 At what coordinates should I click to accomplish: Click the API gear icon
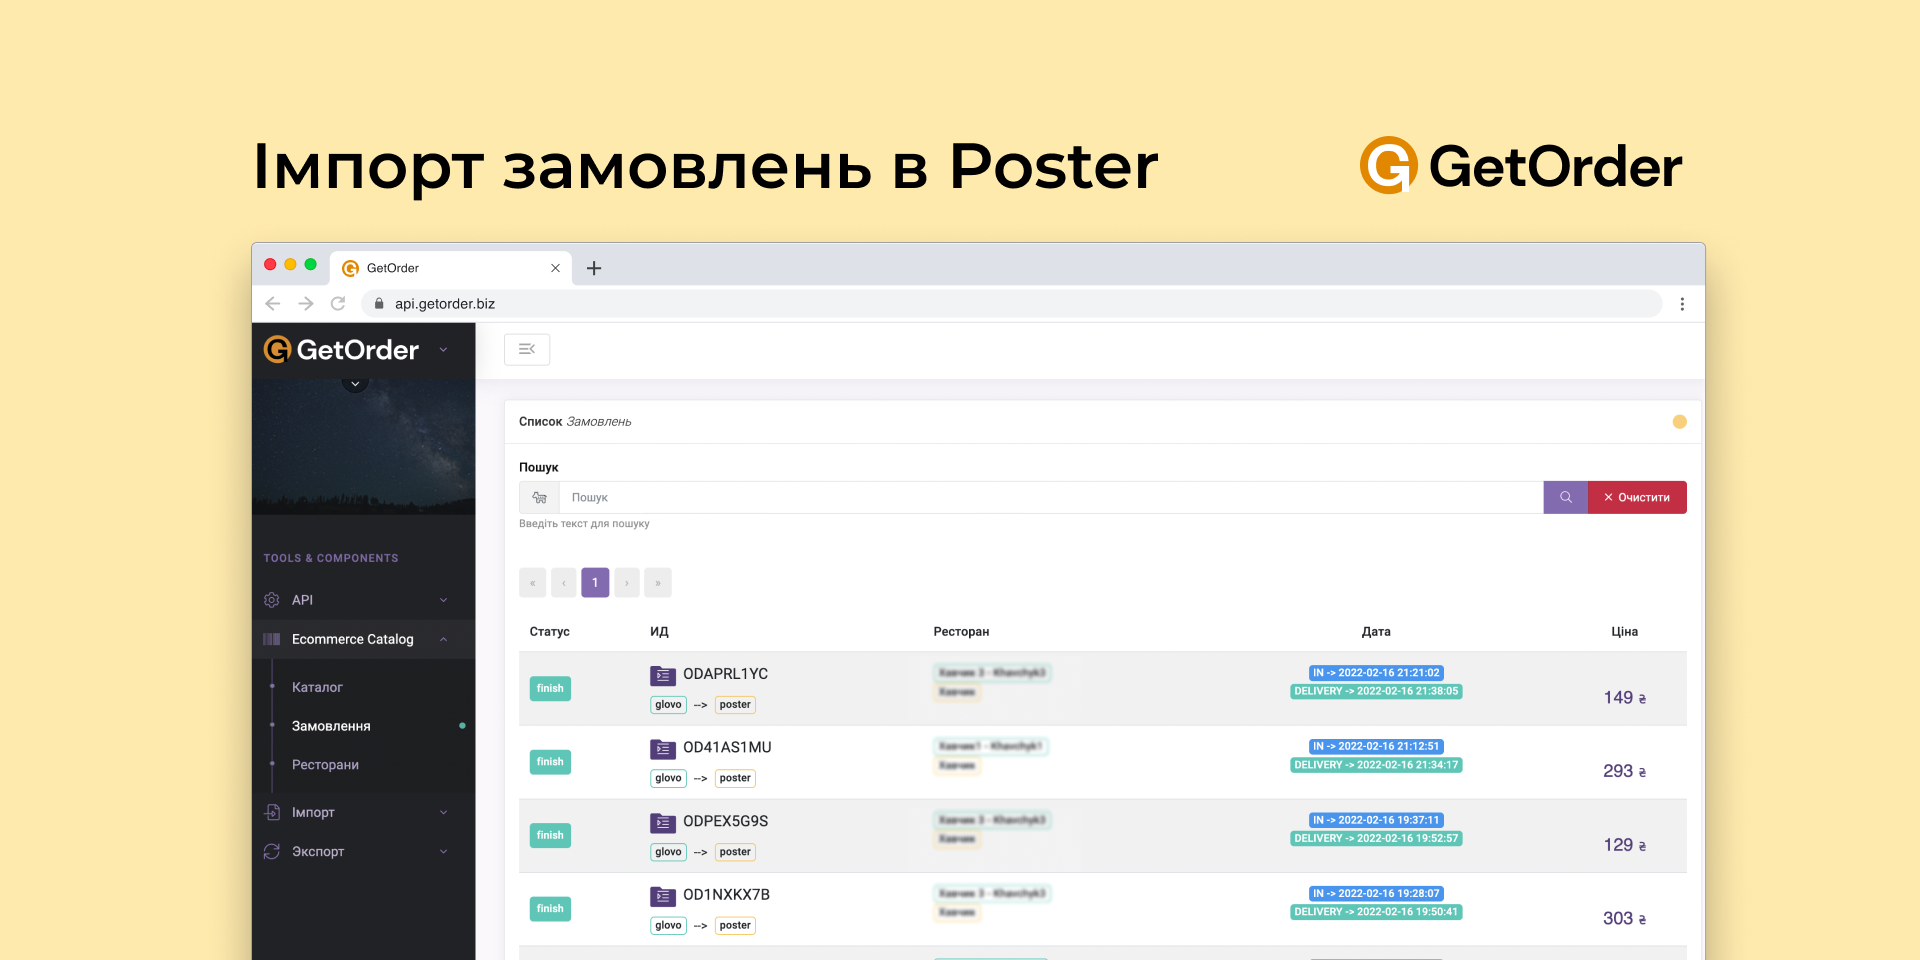271,600
